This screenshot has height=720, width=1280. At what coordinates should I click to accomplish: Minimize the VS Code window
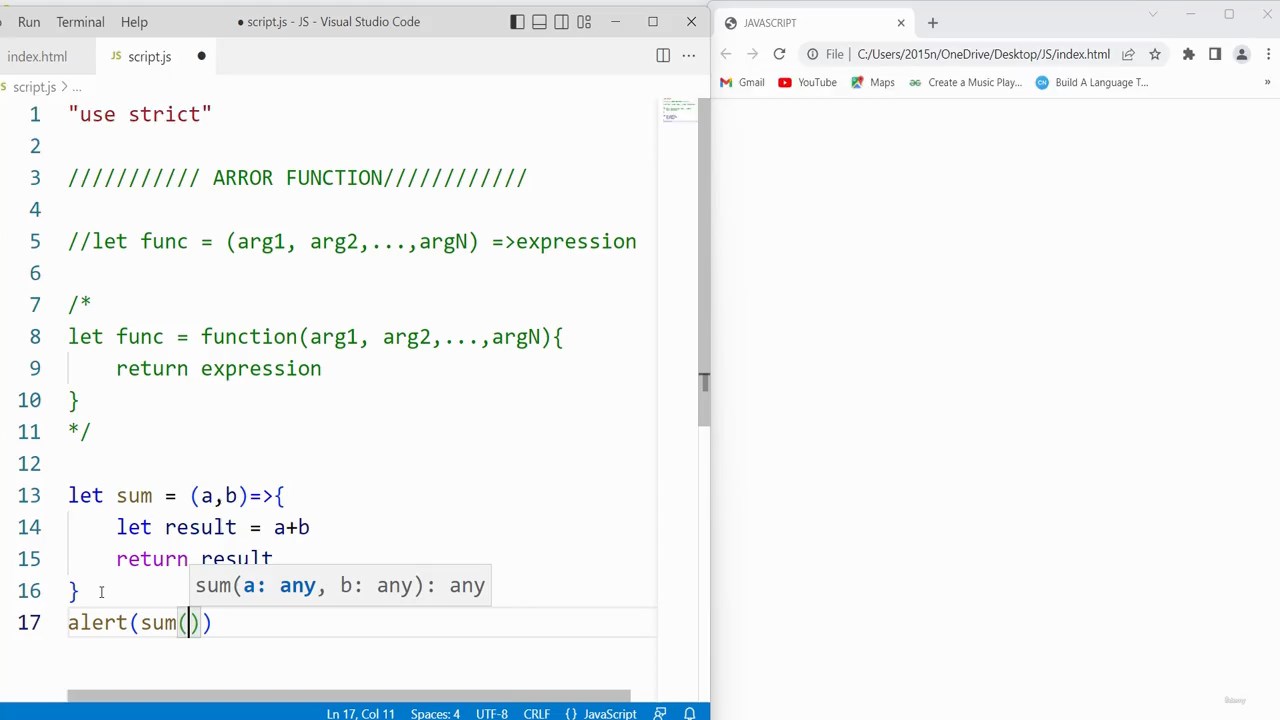coord(616,22)
